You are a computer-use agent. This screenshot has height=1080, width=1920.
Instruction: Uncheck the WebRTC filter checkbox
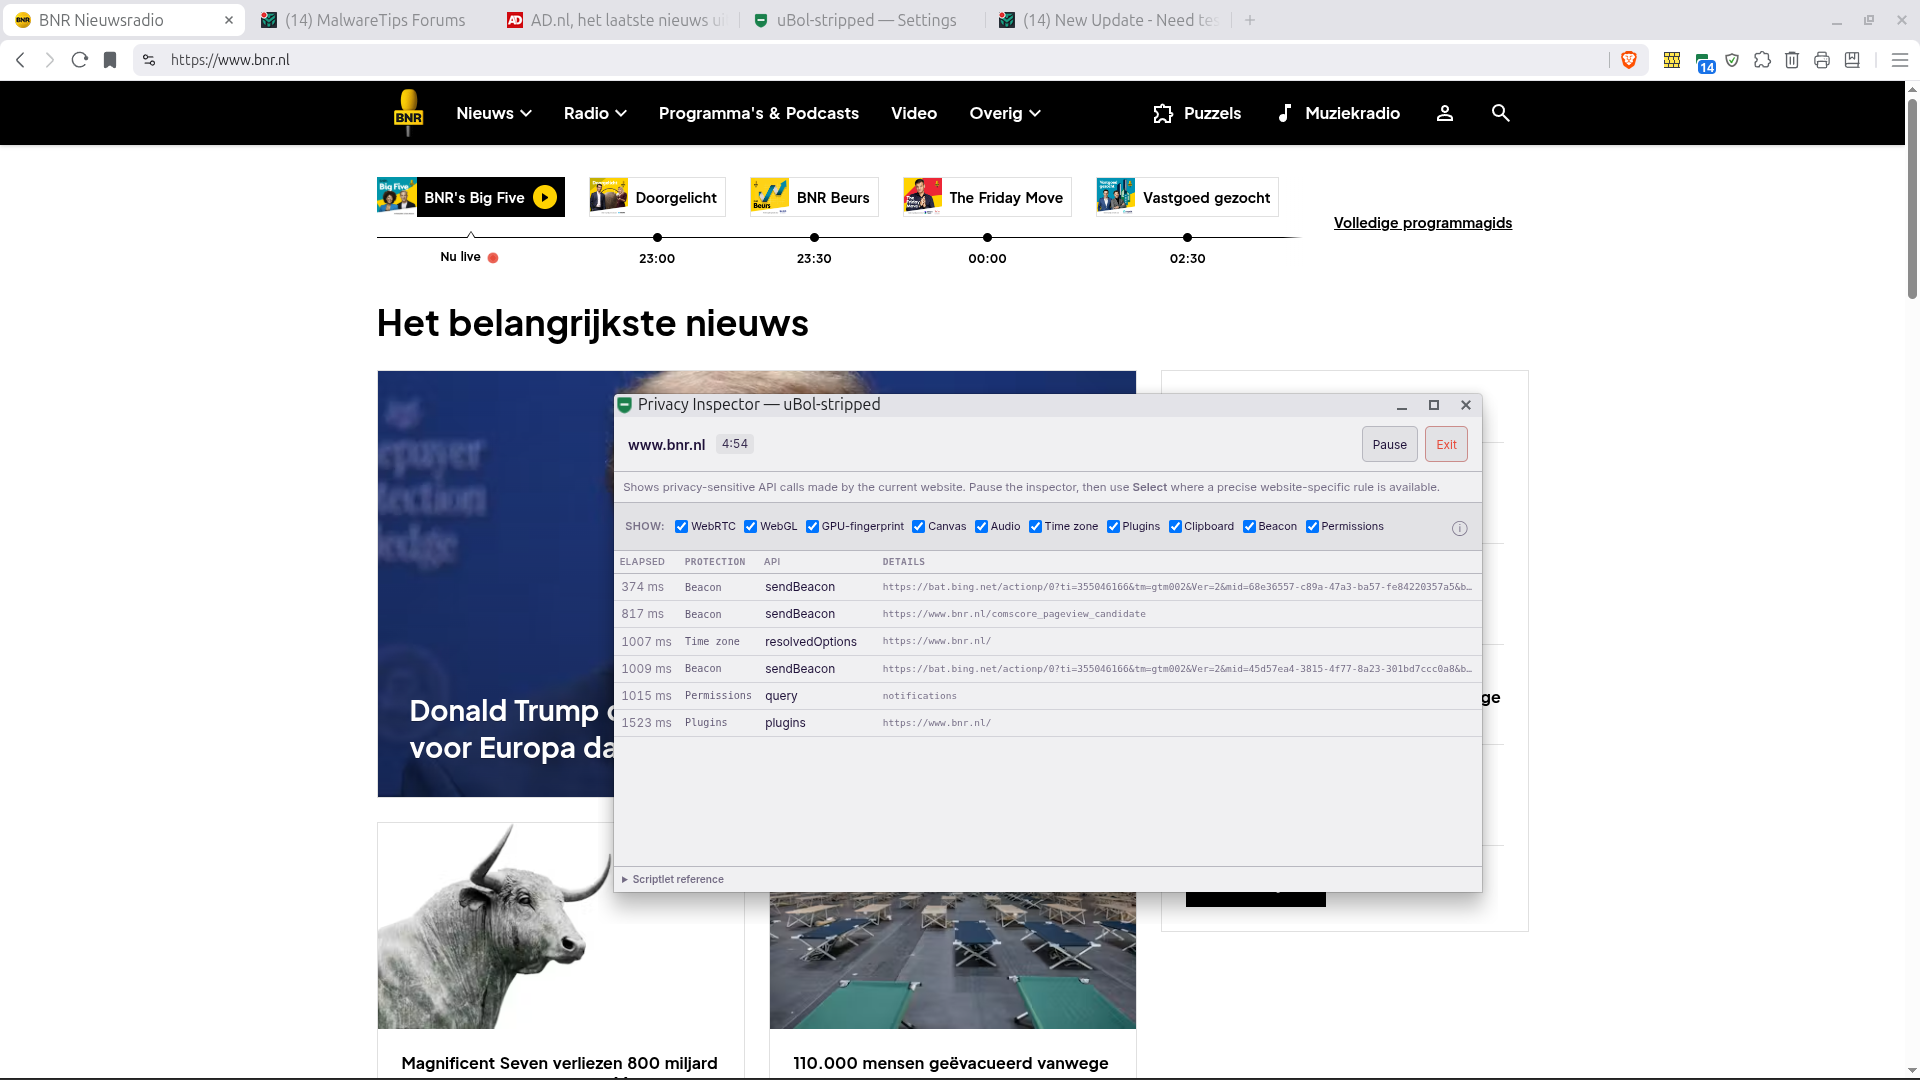pos(681,527)
